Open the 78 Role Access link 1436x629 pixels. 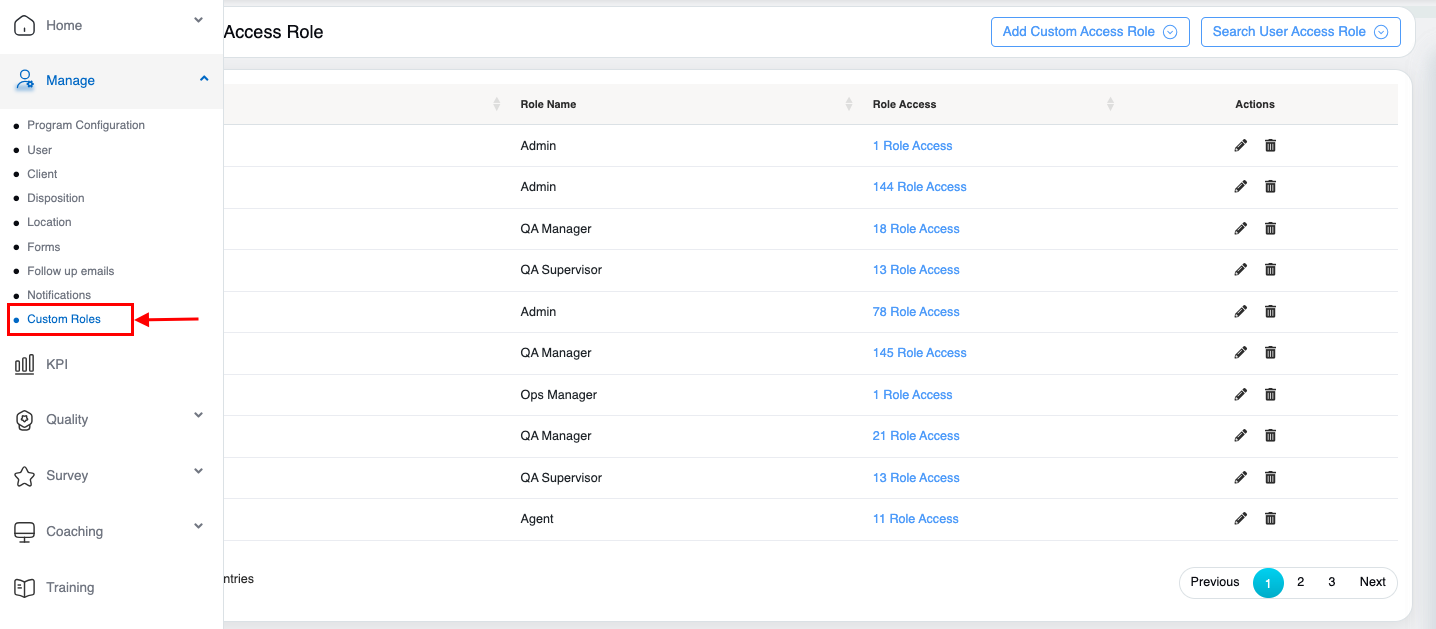pos(915,312)
